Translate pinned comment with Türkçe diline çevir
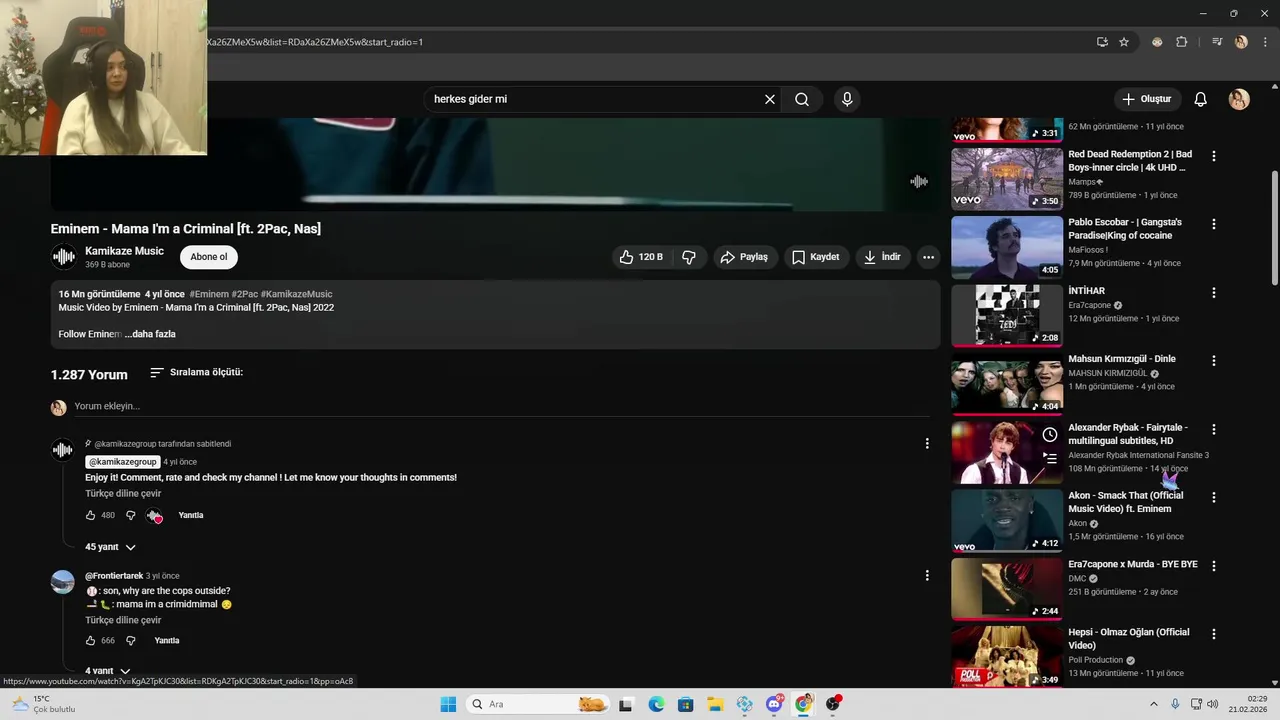Viewport: 1280px width, 720px height. coord(123,493)
